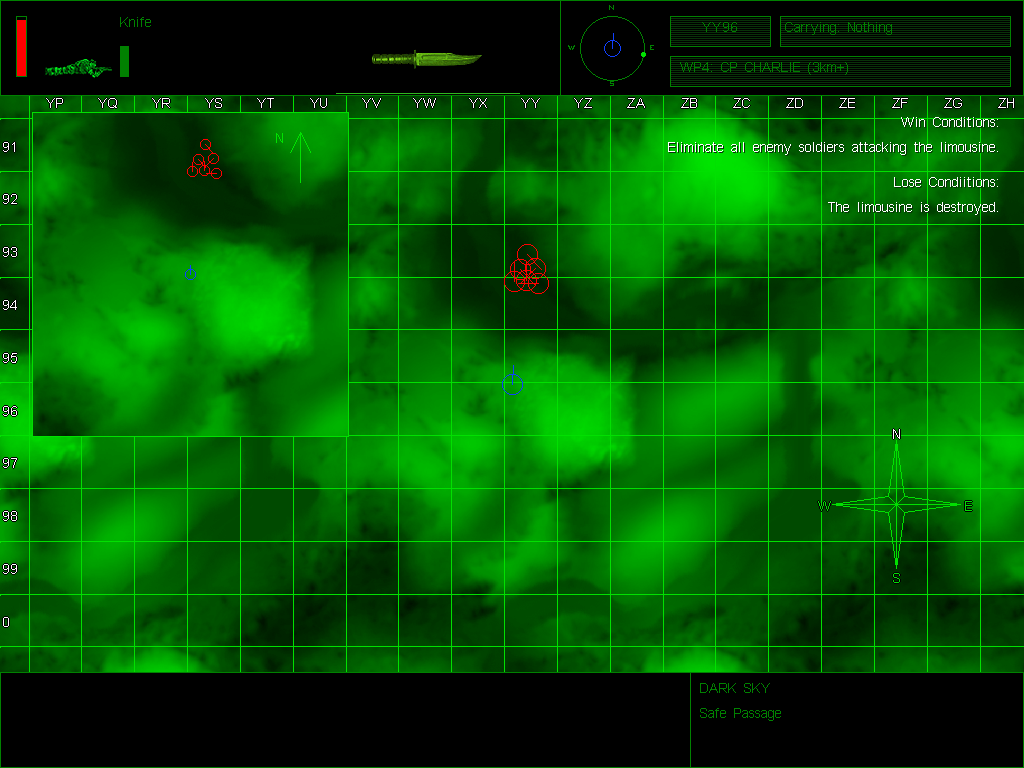Select the red enemy cluster on main map
1024x768 pixels.
pos(526,269)
